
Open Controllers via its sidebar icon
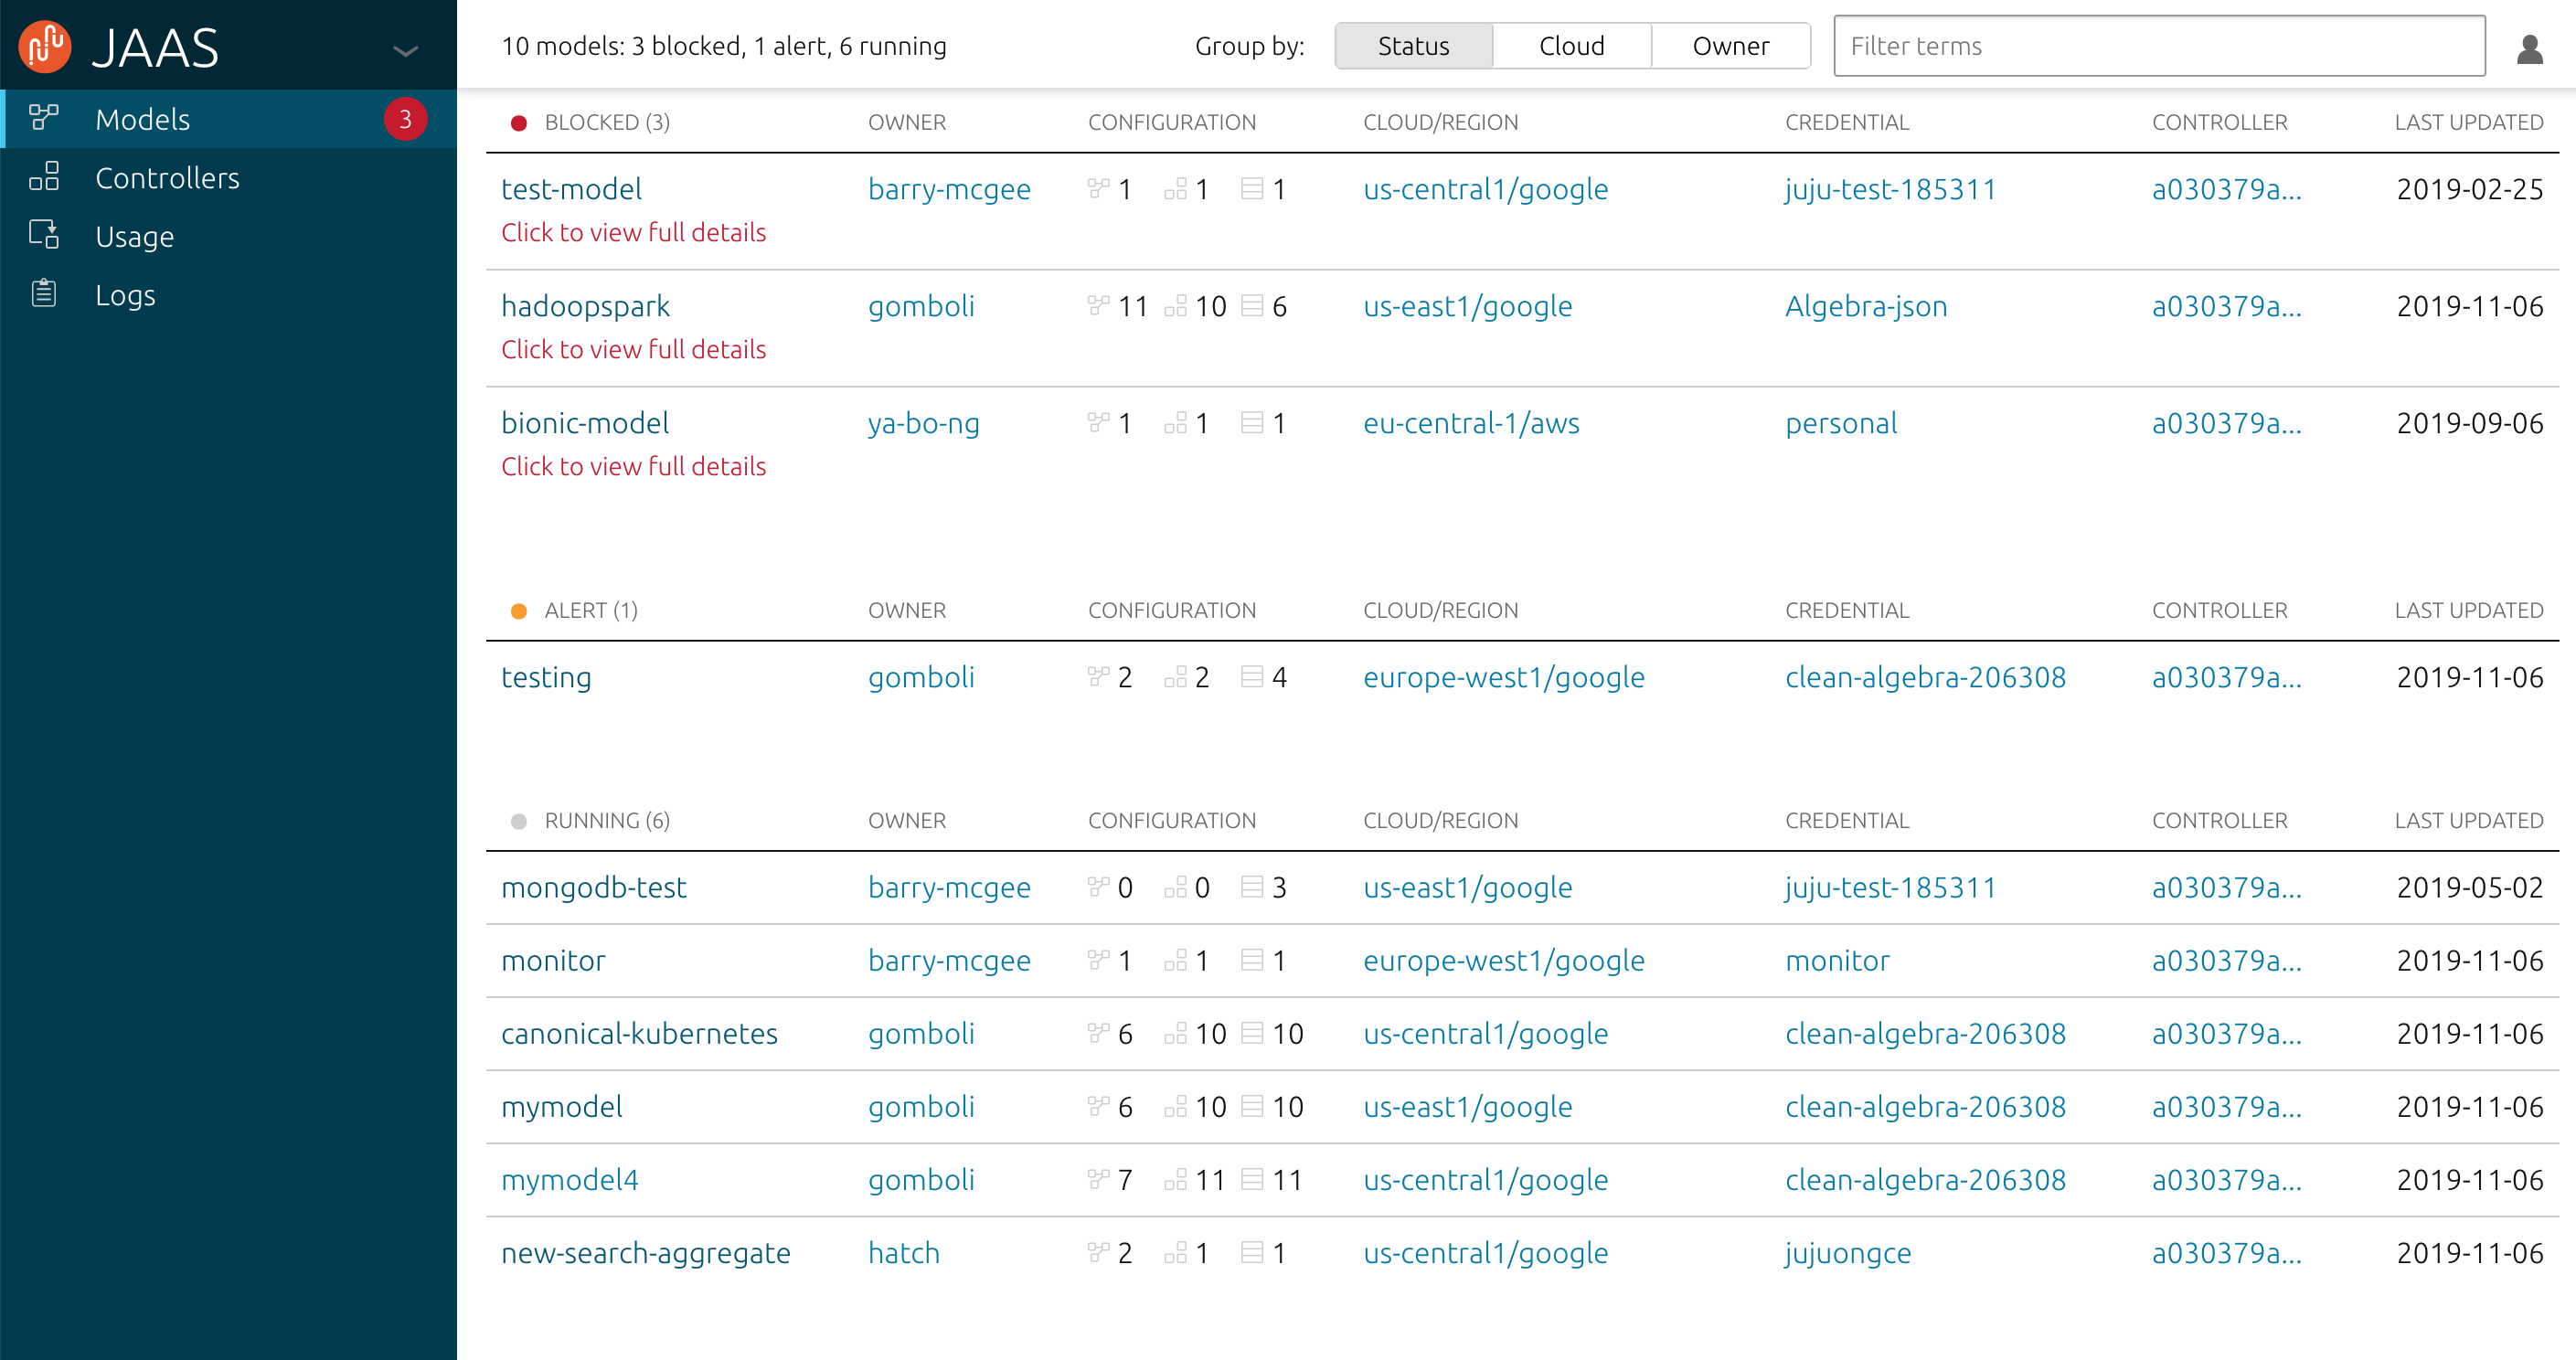coord(43,176)
